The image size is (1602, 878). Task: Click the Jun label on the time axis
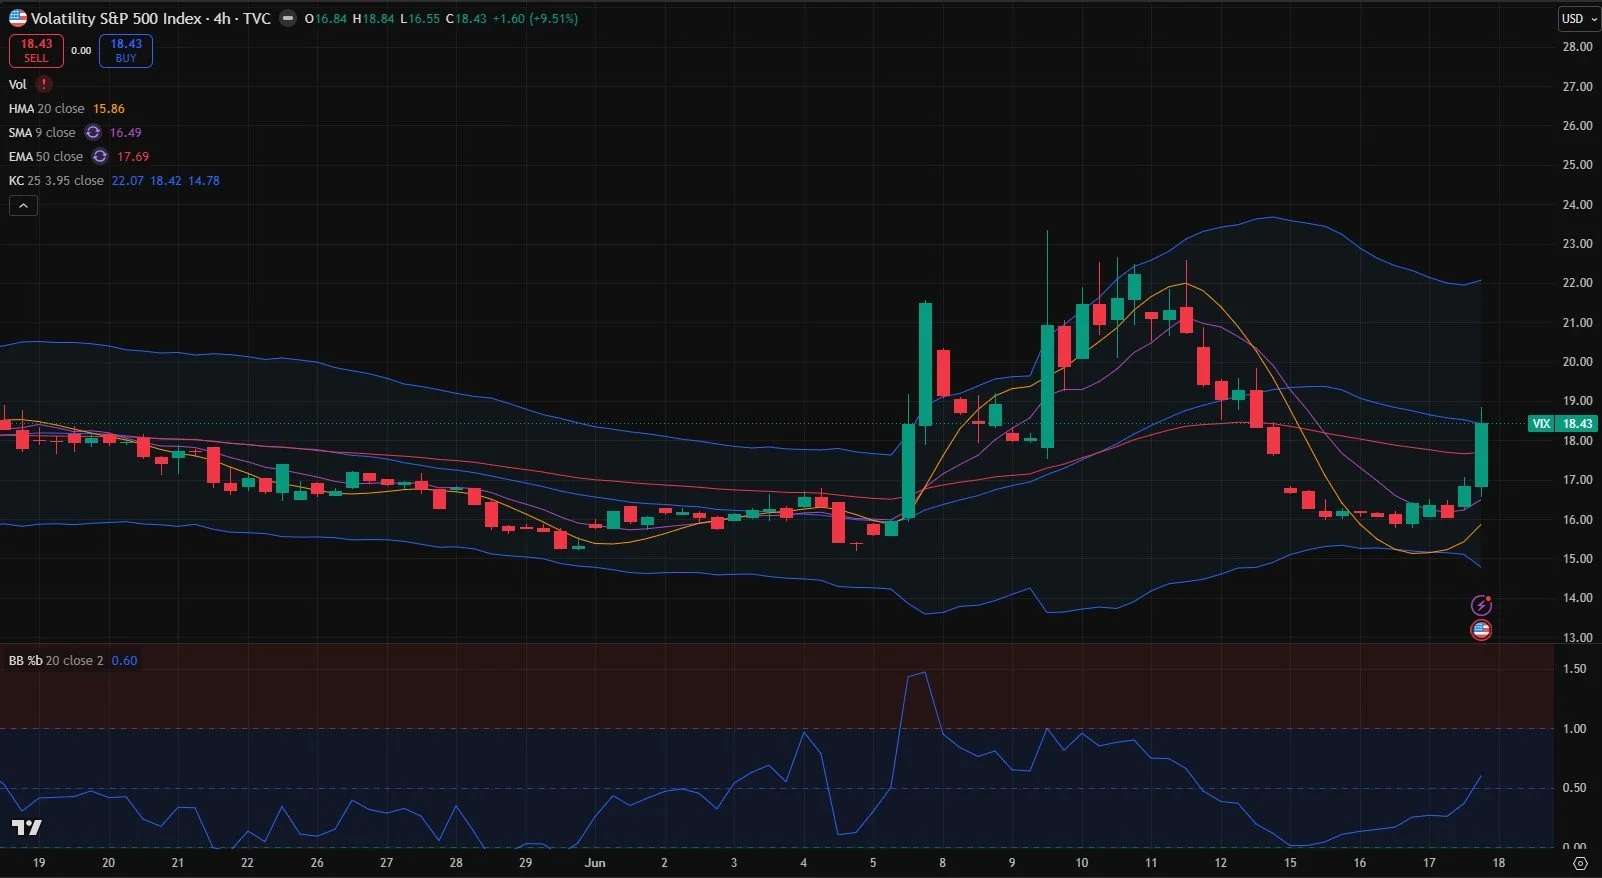tap(595, 862)
